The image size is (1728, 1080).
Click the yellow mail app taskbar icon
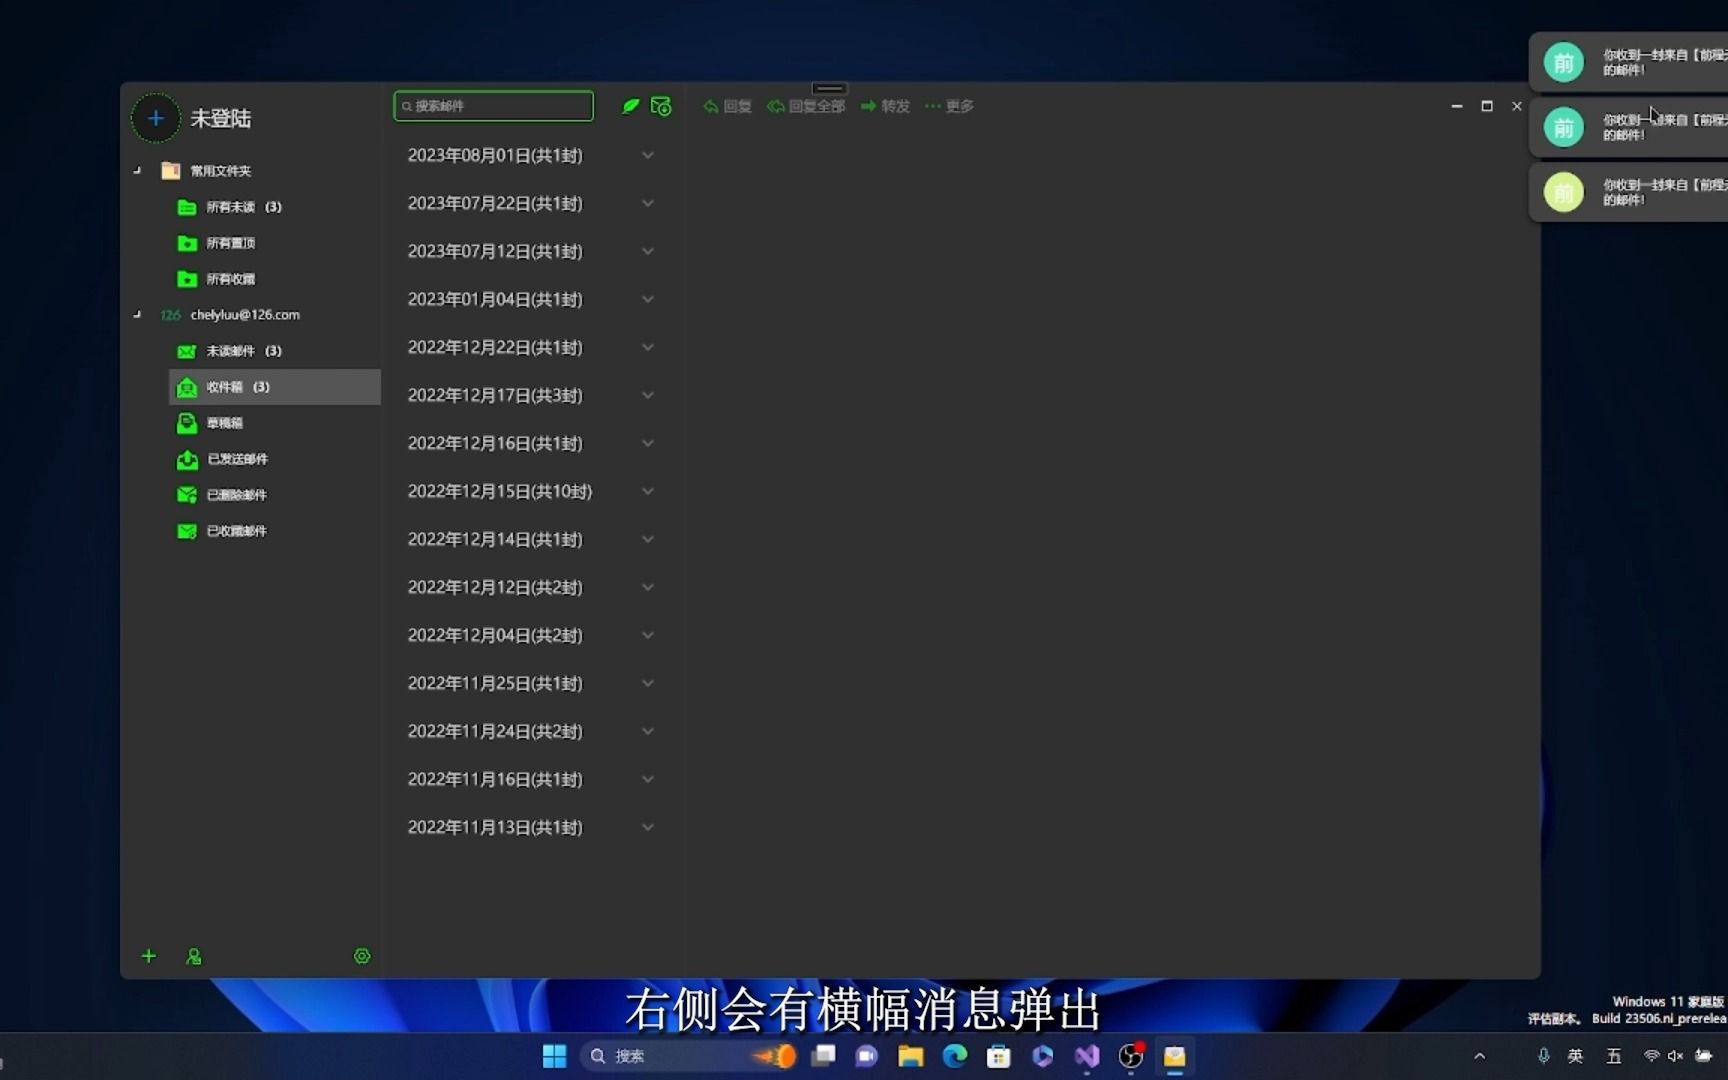tap(1174, 1056)
